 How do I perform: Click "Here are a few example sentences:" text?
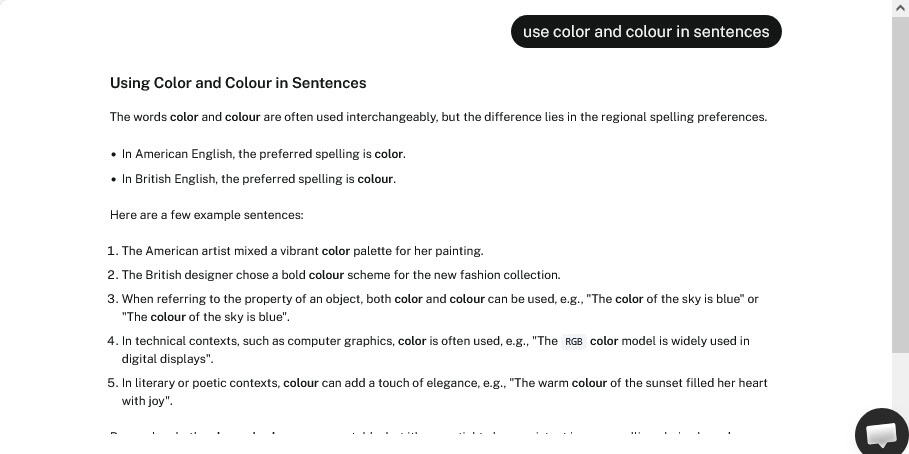[206, 215]
